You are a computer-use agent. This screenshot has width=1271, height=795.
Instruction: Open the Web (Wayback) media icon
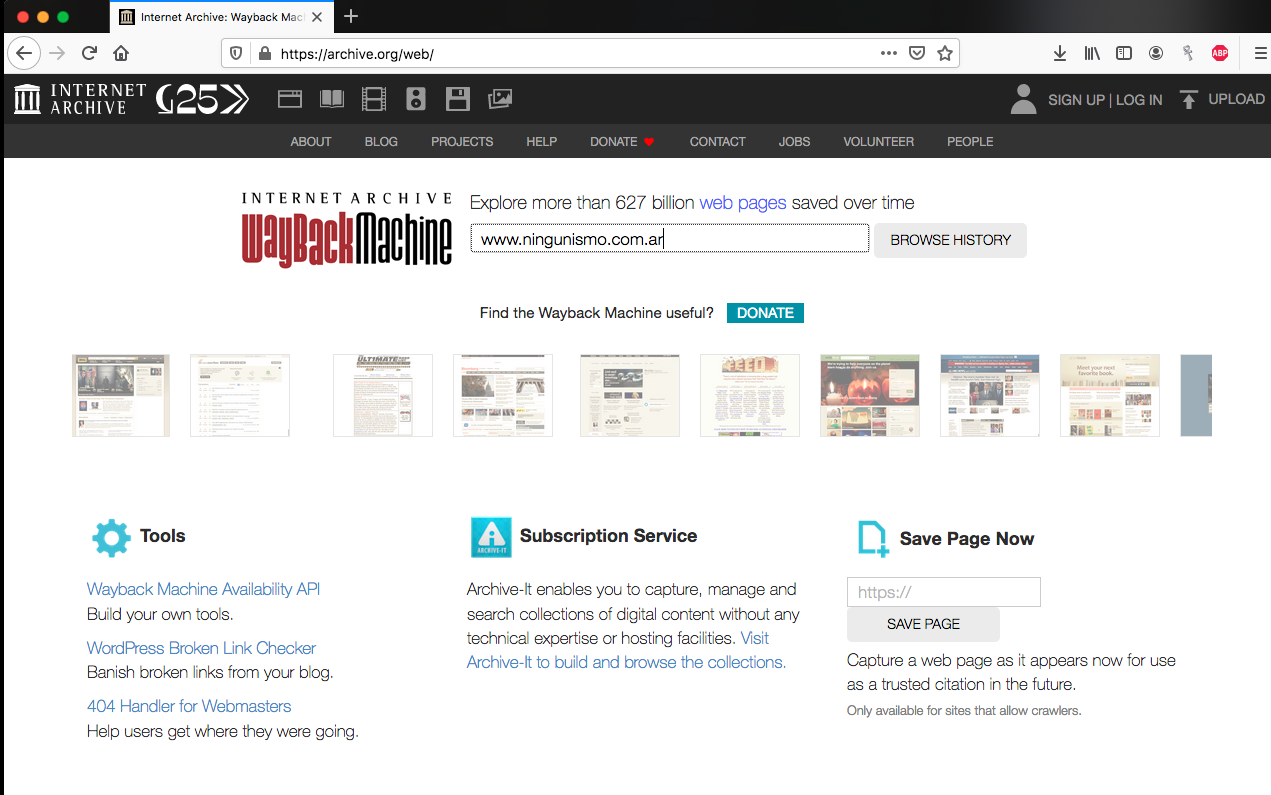(290, 99)
